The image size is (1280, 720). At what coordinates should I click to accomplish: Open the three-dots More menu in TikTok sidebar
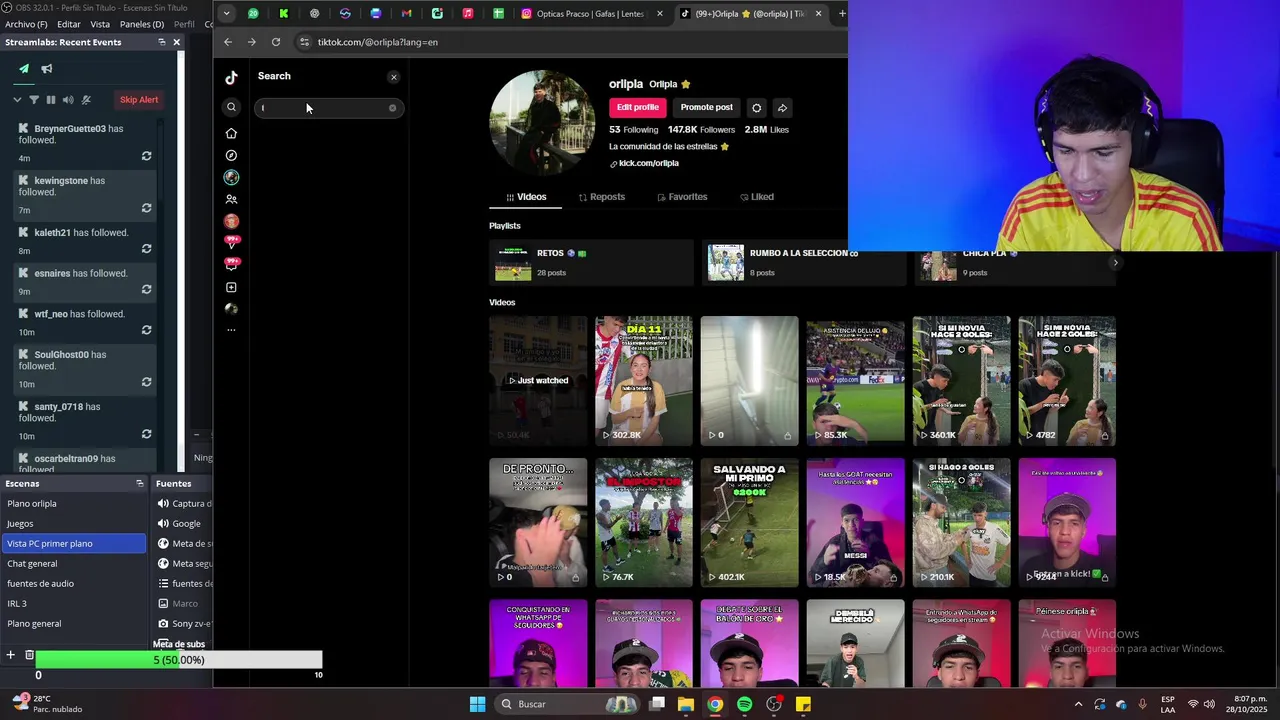tap(231, 330)
